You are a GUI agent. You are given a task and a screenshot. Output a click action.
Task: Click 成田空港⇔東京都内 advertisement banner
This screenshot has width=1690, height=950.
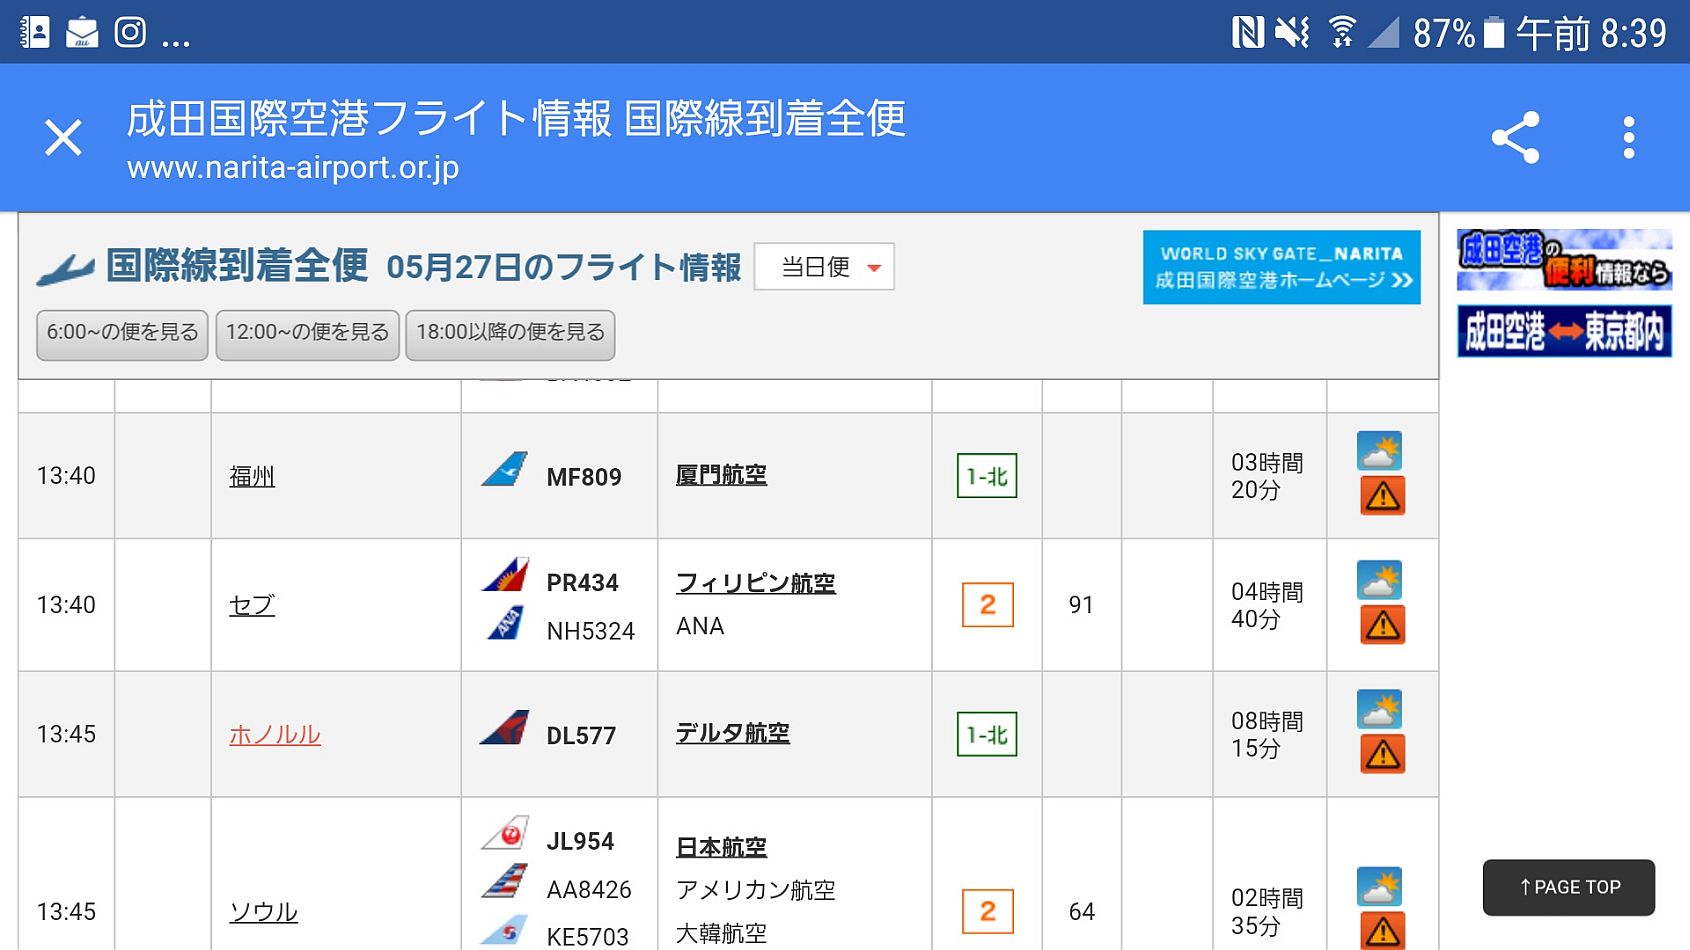[x=1564, y=332]
